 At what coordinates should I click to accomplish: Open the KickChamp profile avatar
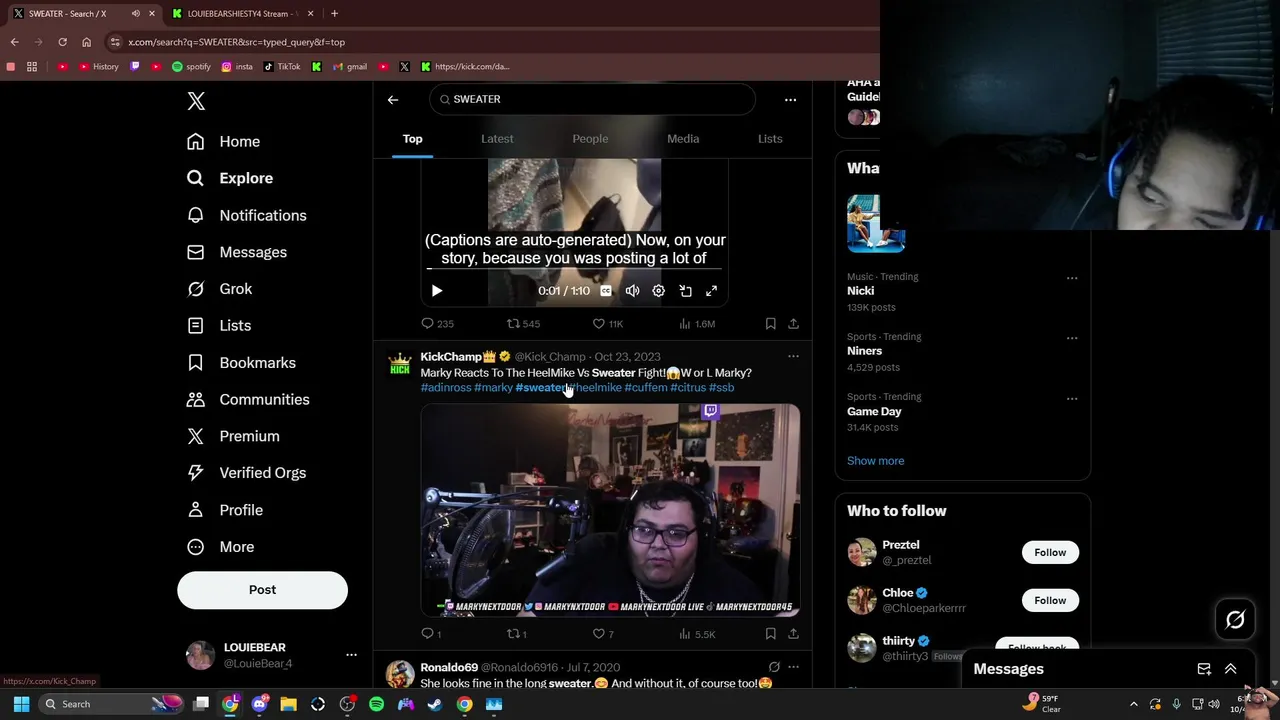point(400,364)
